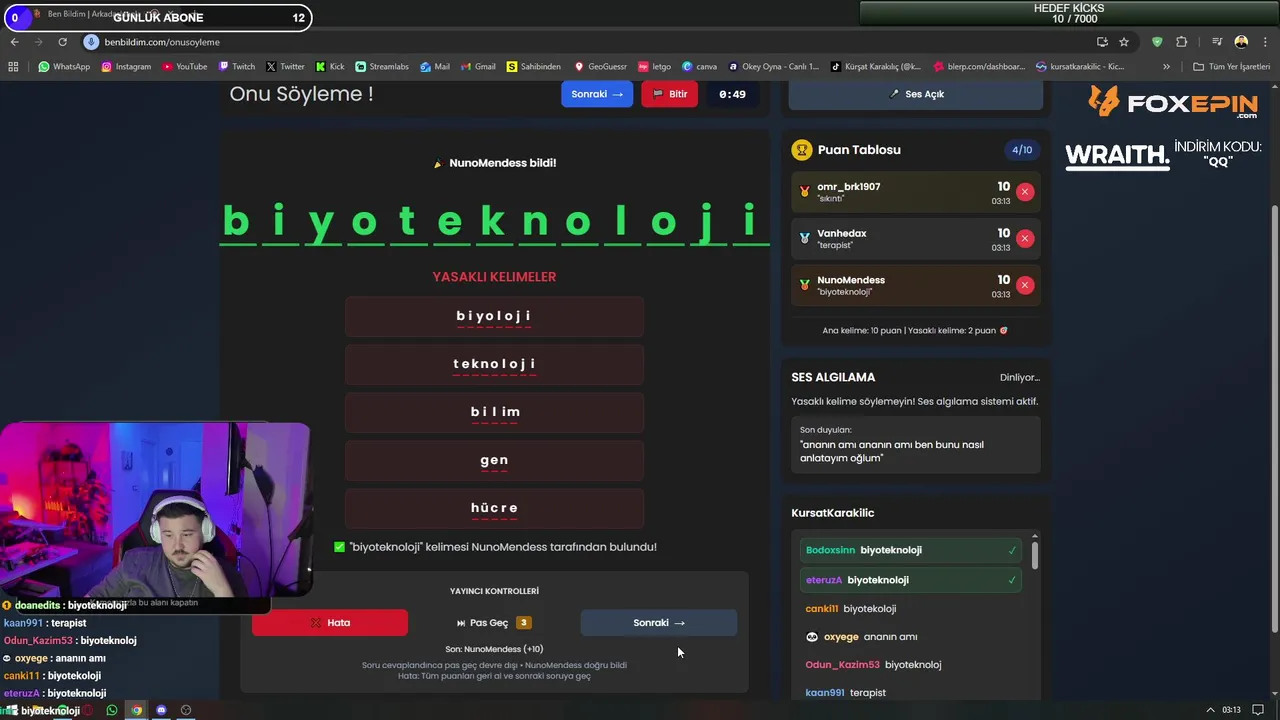Open the Mail bookmark
This screenshot has width=1280, height=720.
435,67
